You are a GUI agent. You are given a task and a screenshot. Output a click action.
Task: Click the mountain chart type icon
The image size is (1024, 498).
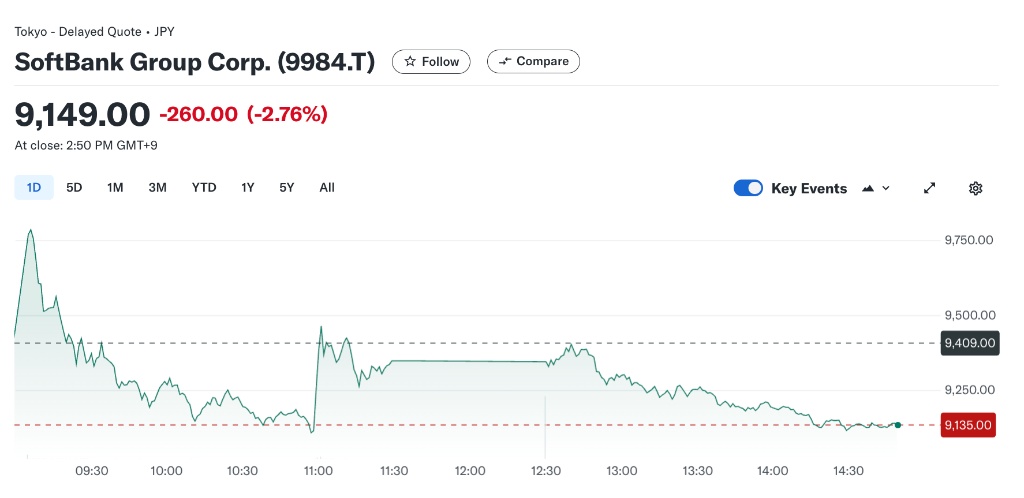click(867, 188)
